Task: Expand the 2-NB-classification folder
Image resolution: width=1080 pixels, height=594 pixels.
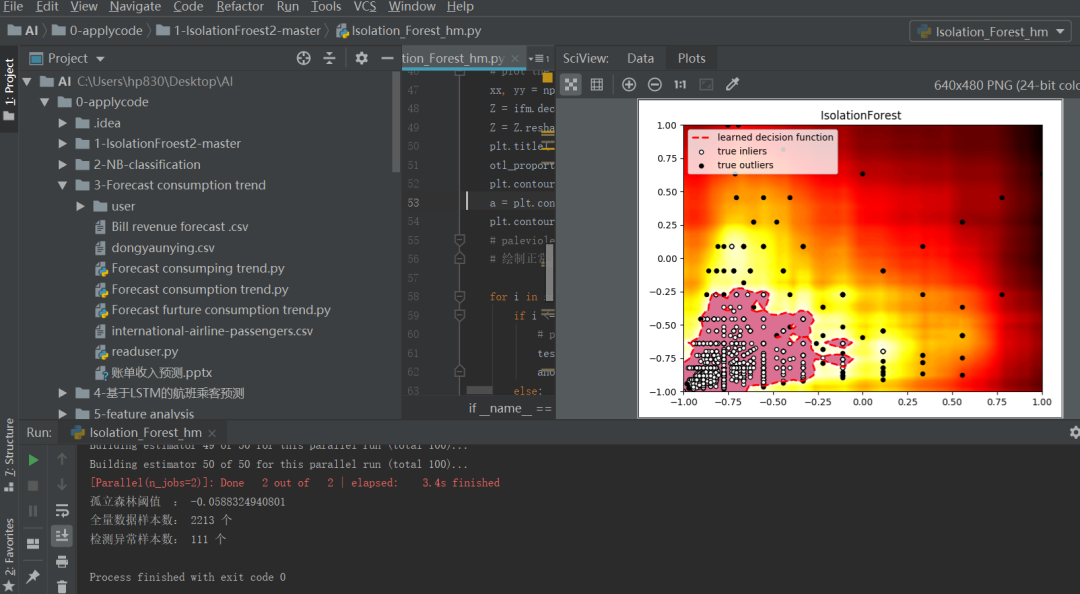Action: click(x=63, y=165)
